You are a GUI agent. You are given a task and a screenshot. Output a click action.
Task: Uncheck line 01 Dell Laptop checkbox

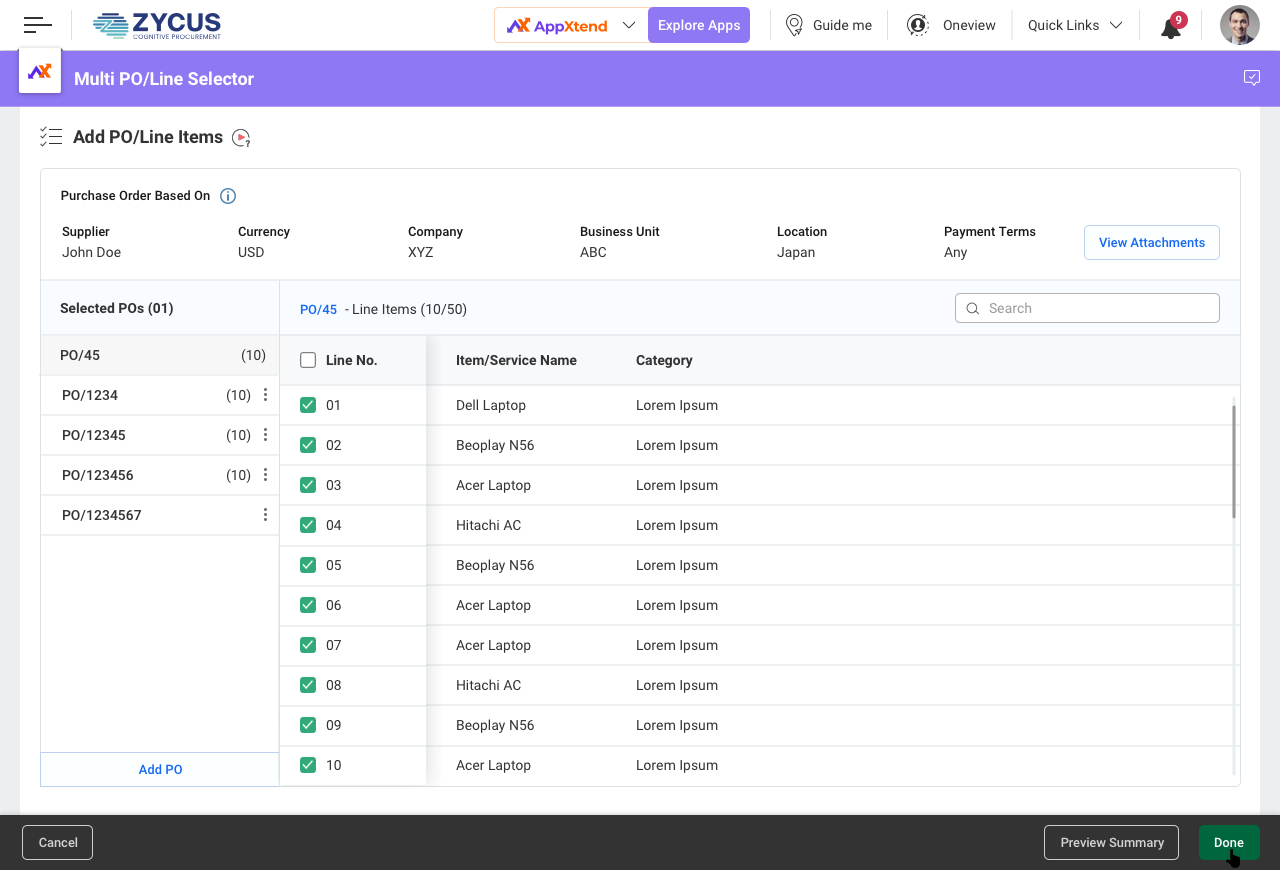308,405
